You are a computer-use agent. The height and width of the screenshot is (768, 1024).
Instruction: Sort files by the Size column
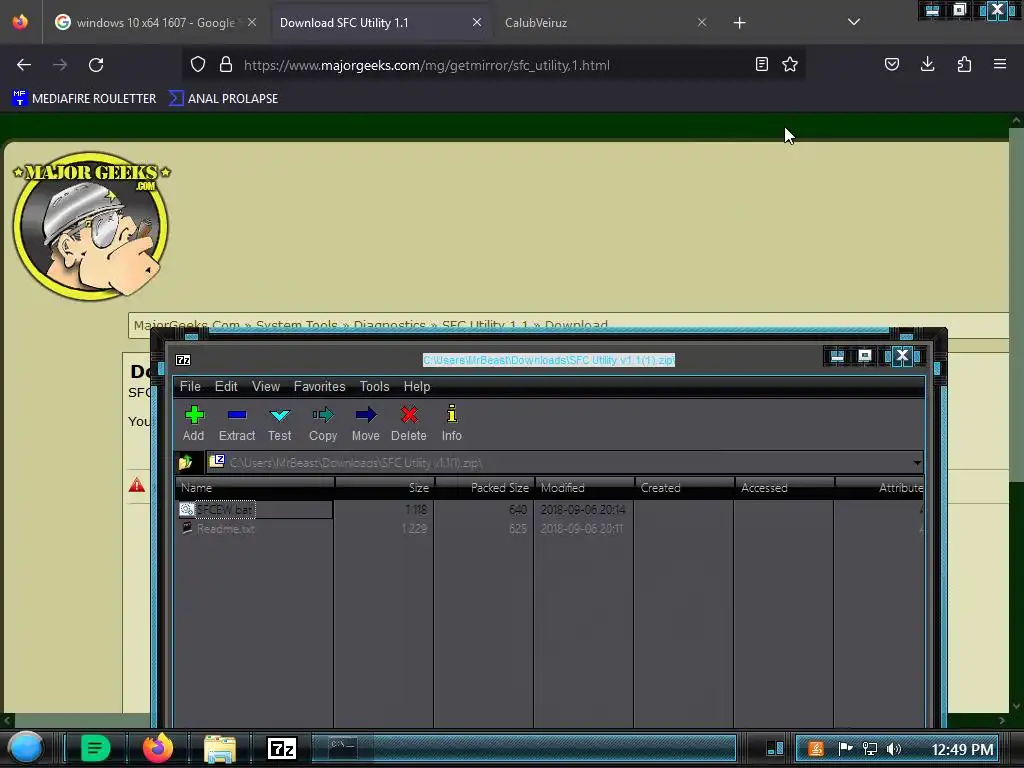pyautogui.click(x=385, y=488)
